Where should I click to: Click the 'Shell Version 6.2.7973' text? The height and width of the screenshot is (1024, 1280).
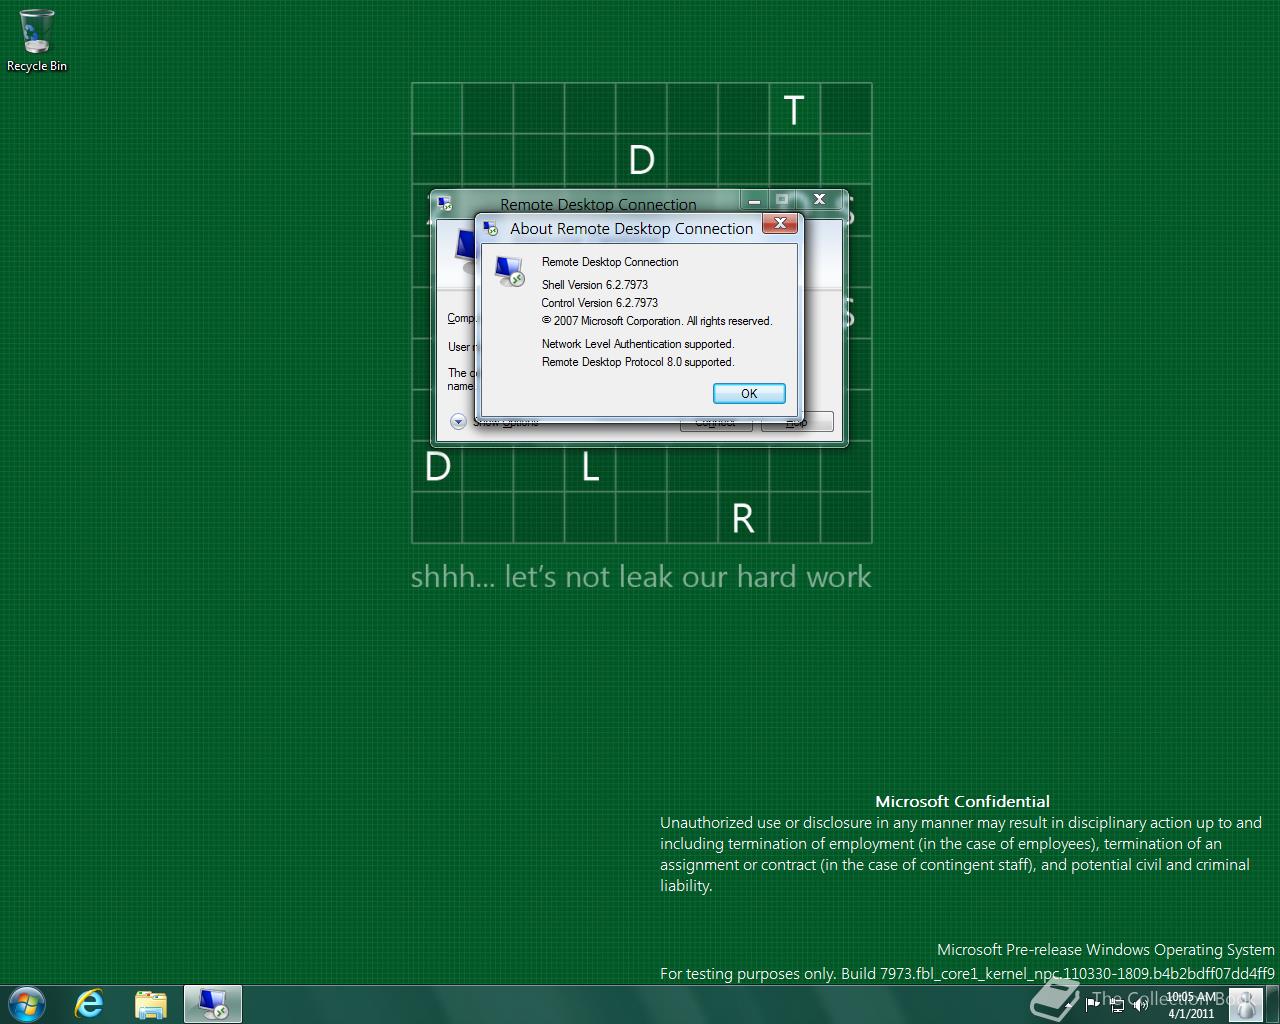pyautogui.click(x=595, y=285)
